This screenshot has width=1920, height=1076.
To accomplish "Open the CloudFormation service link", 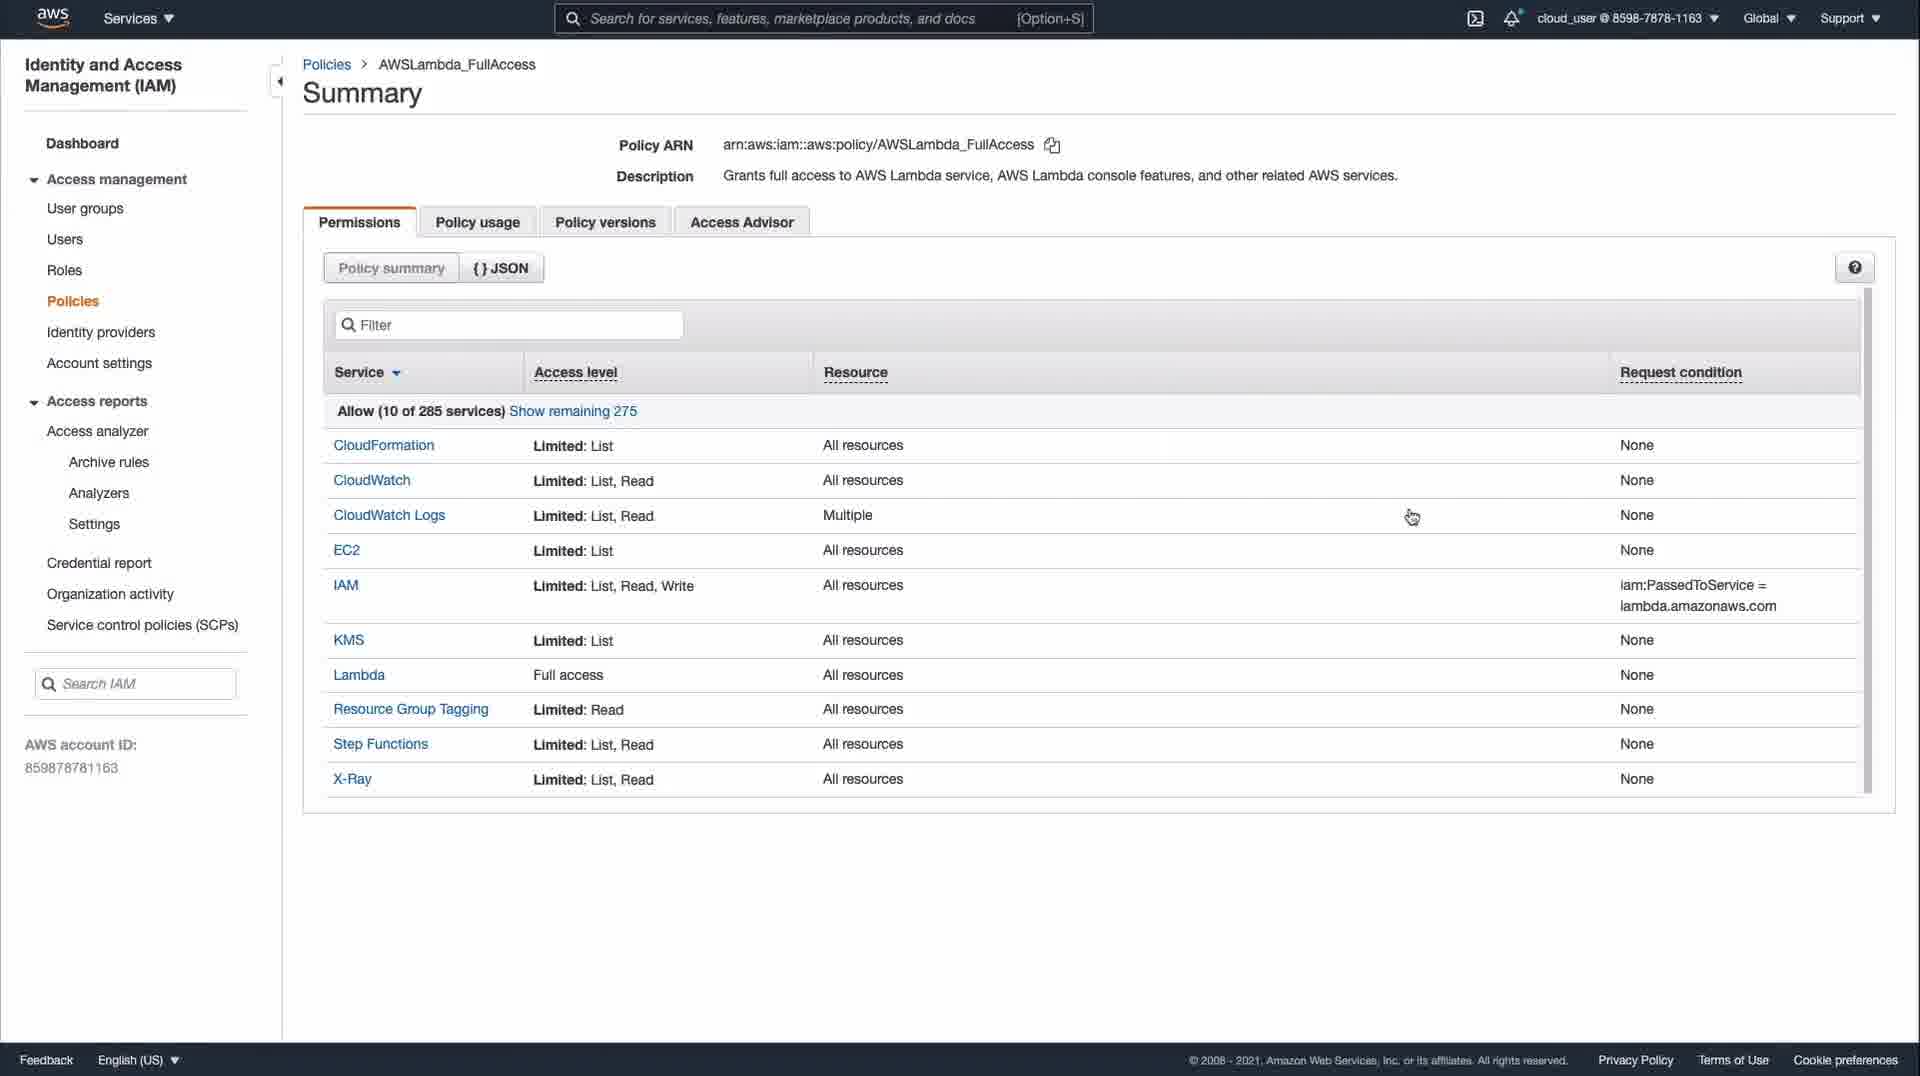I will coord(384,446).
